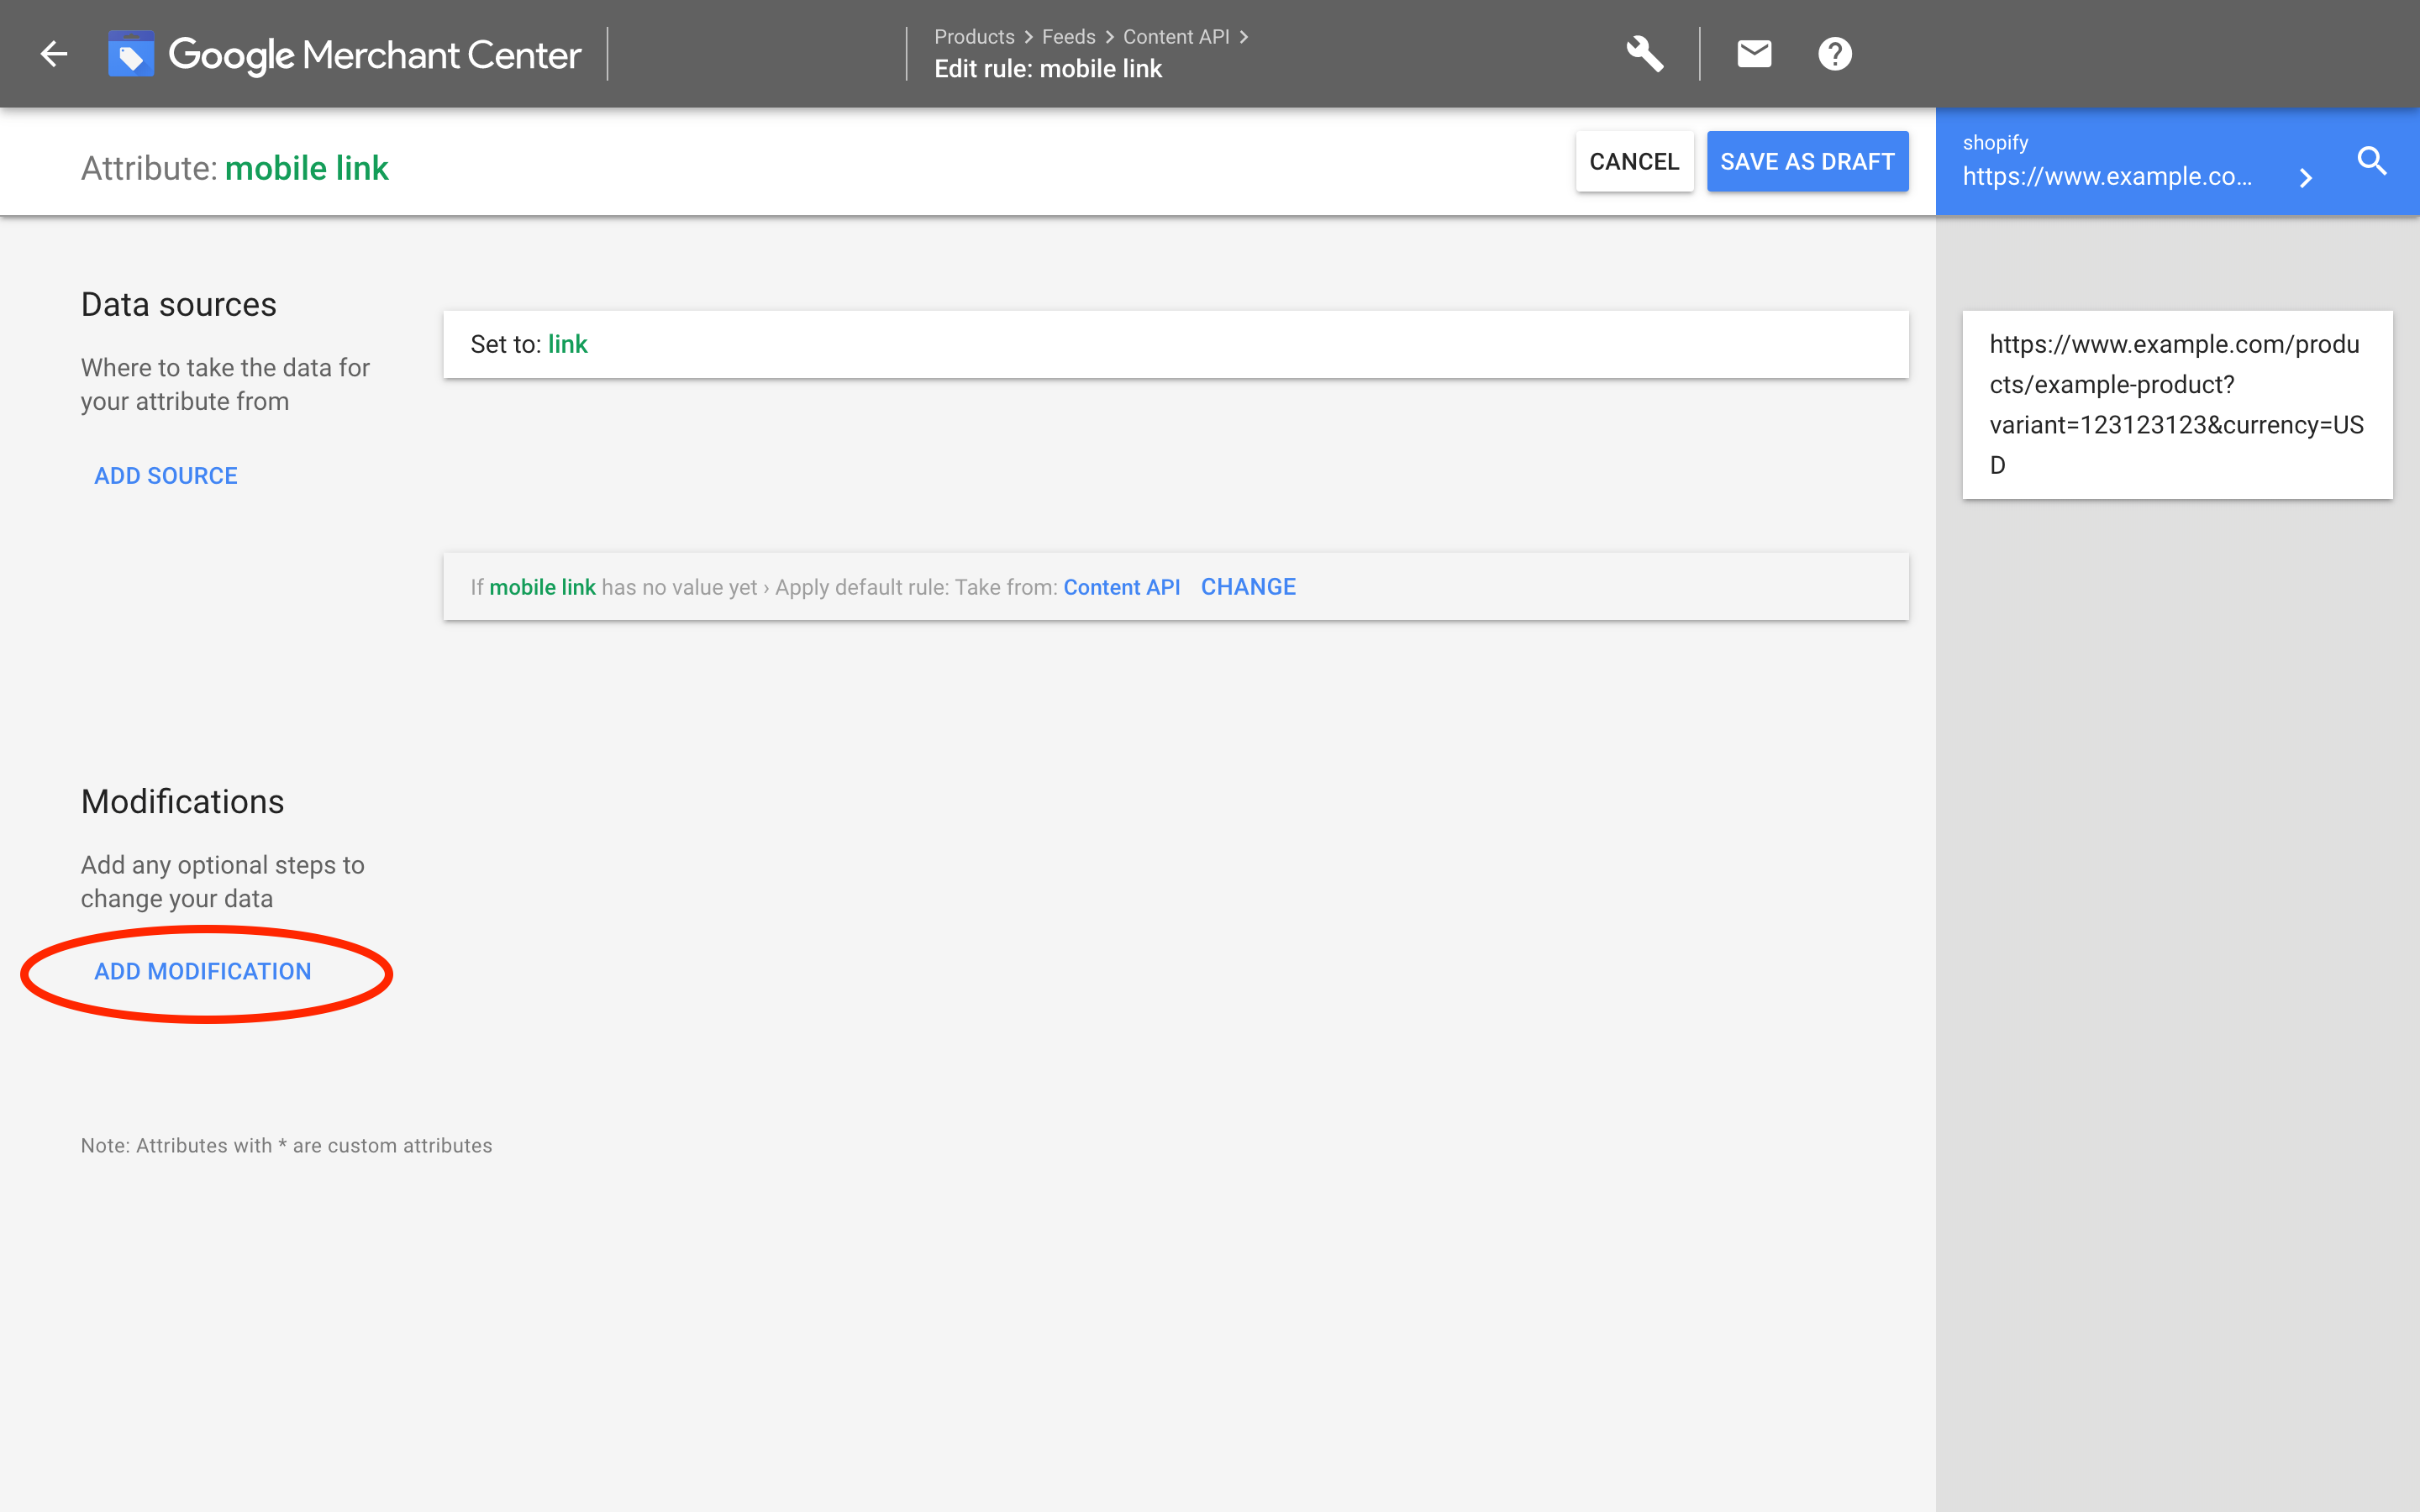This screenshot has height=1512, width=2420.
Task: Click the ADD SOURCE link
Action: pos(166,476)
